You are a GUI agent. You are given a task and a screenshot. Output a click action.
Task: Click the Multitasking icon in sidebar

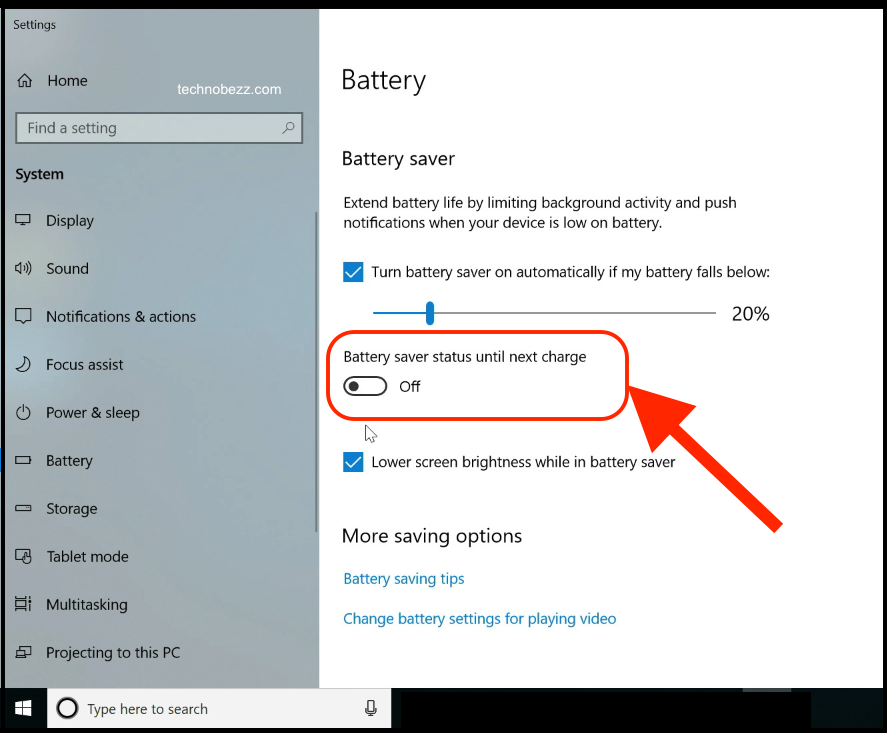pos(23,604)
